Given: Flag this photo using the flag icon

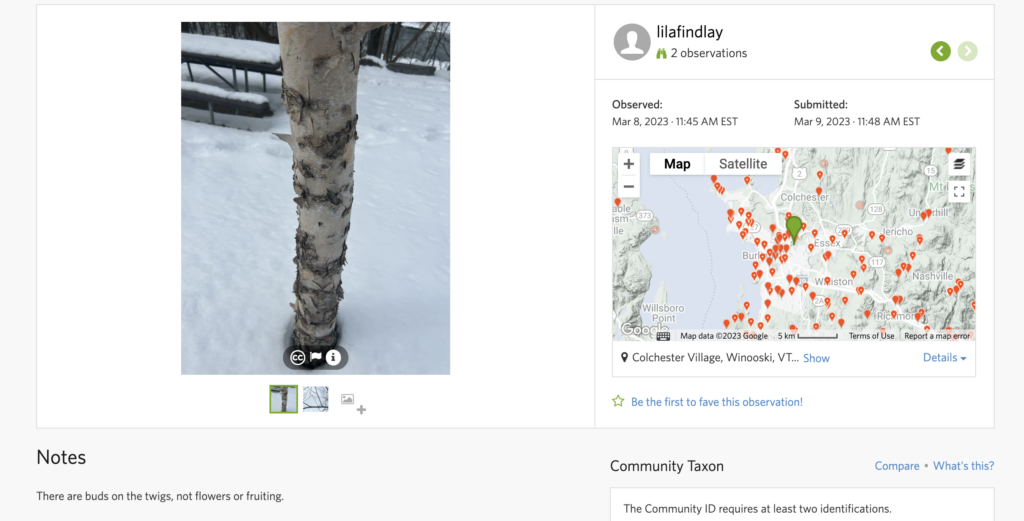Looking at the screenshot, I should pyautogui.click(x=316, y=357).
